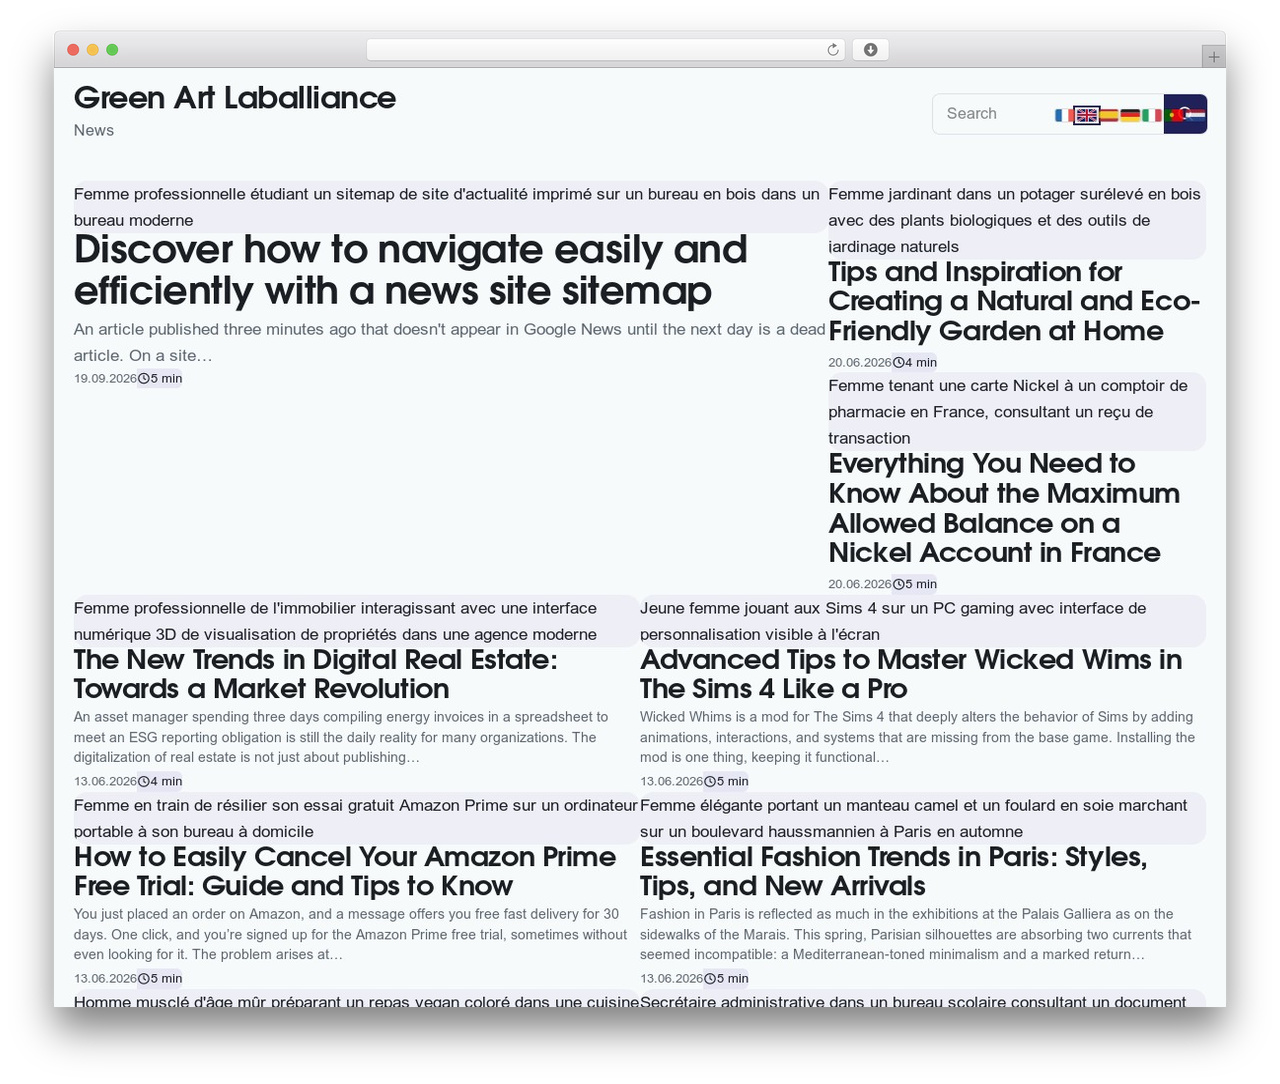Viewport: 1280px width, 1084px height.
Task: Open the news site sitemap article headline
Action: pos(411,270)
